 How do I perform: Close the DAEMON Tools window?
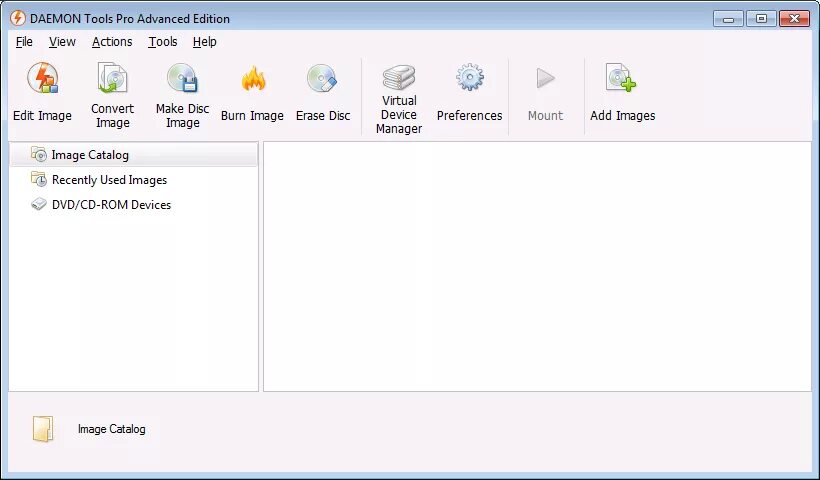click(794, 19)
